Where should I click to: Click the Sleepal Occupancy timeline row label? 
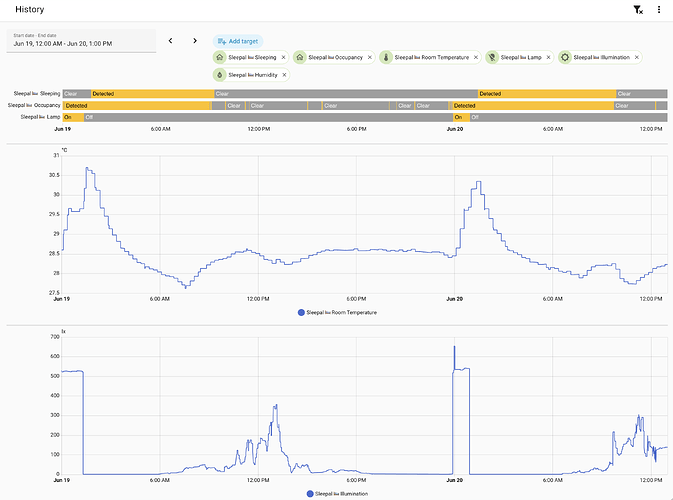point(34,105)
